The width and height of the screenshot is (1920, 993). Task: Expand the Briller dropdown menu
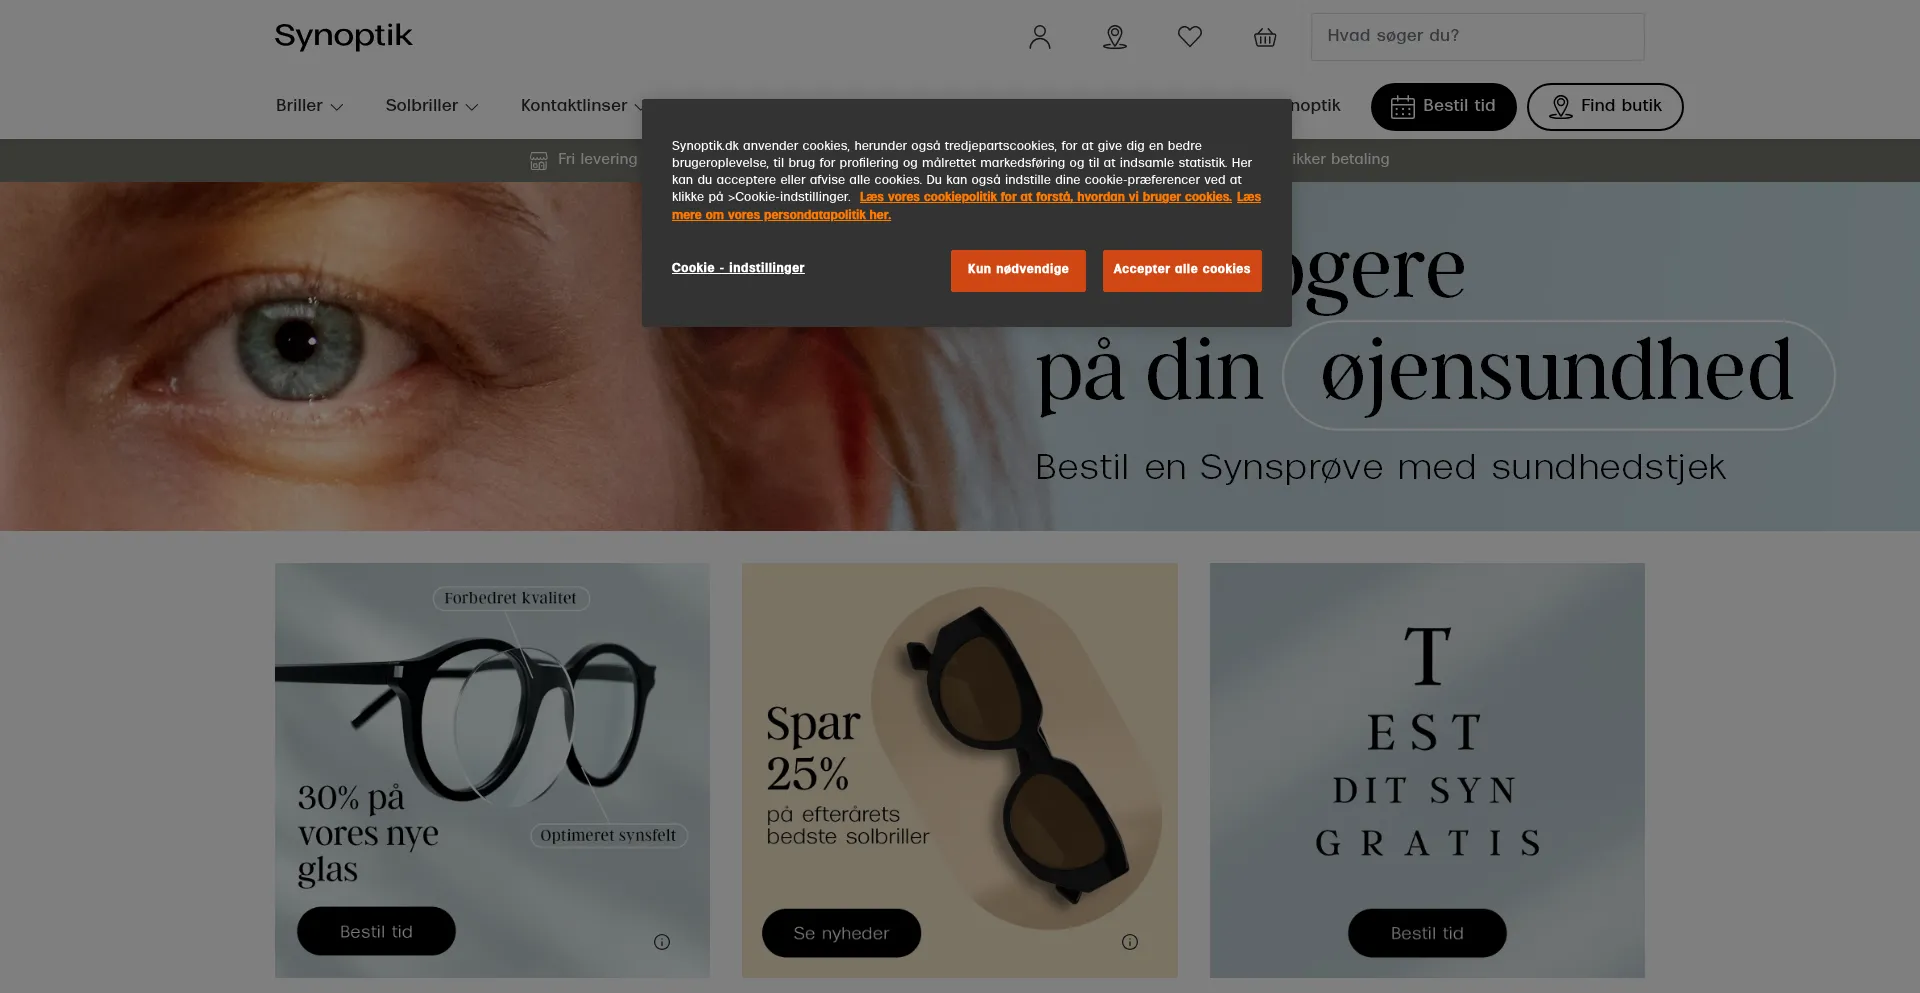point(309,106)
